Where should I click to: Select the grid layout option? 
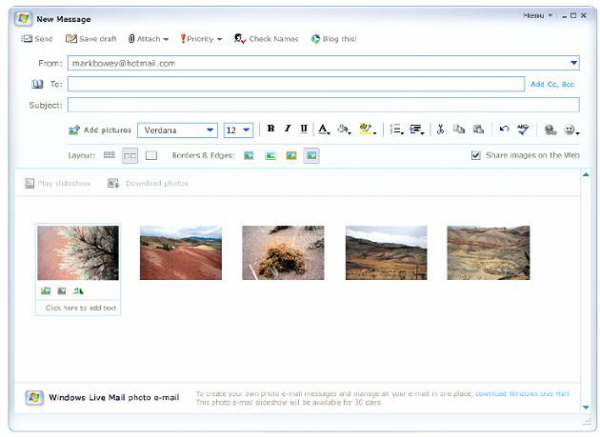(x=109, y=155)
